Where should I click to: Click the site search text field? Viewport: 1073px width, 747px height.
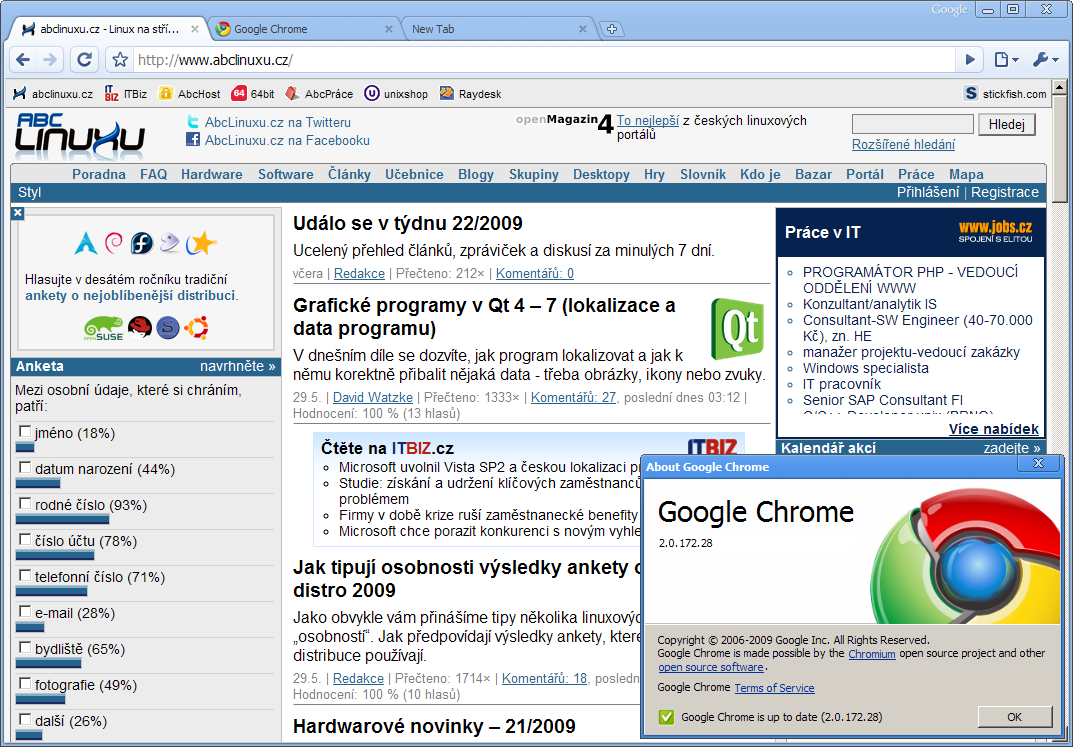[912, 125]
